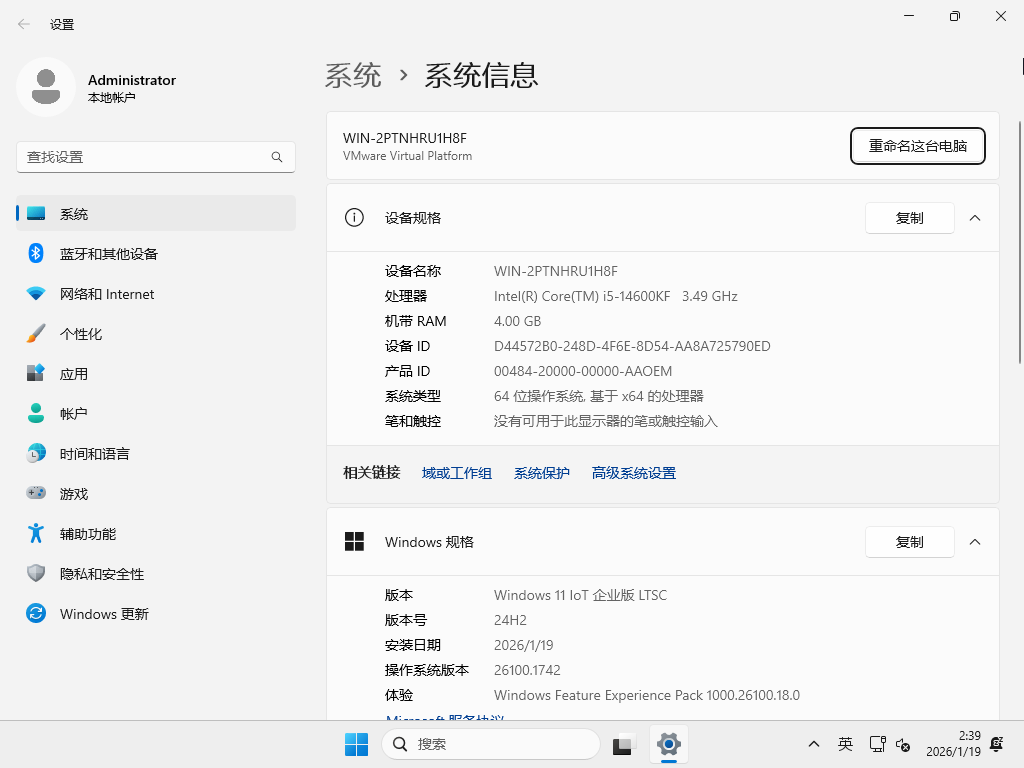Expand hidden icons in the system tray
Screen dimensions: 1024x768
click(814, 744)
